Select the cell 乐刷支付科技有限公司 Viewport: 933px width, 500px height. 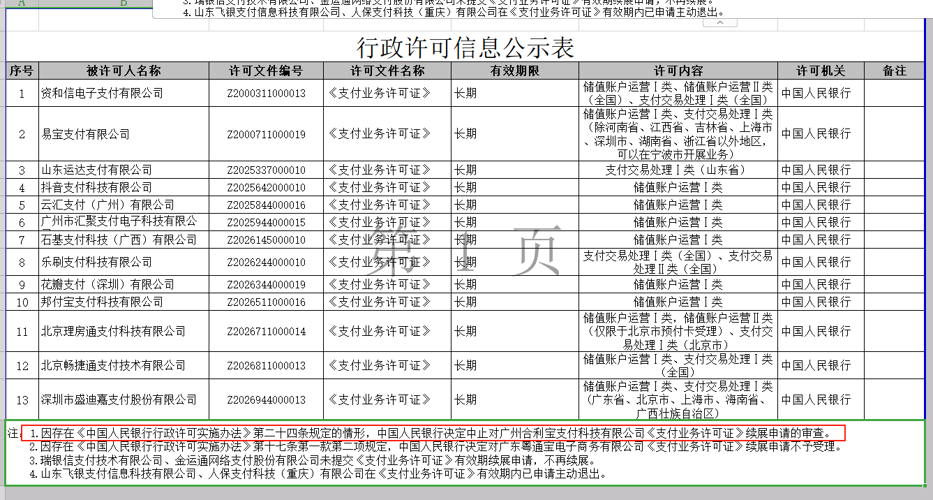point(124,262)
